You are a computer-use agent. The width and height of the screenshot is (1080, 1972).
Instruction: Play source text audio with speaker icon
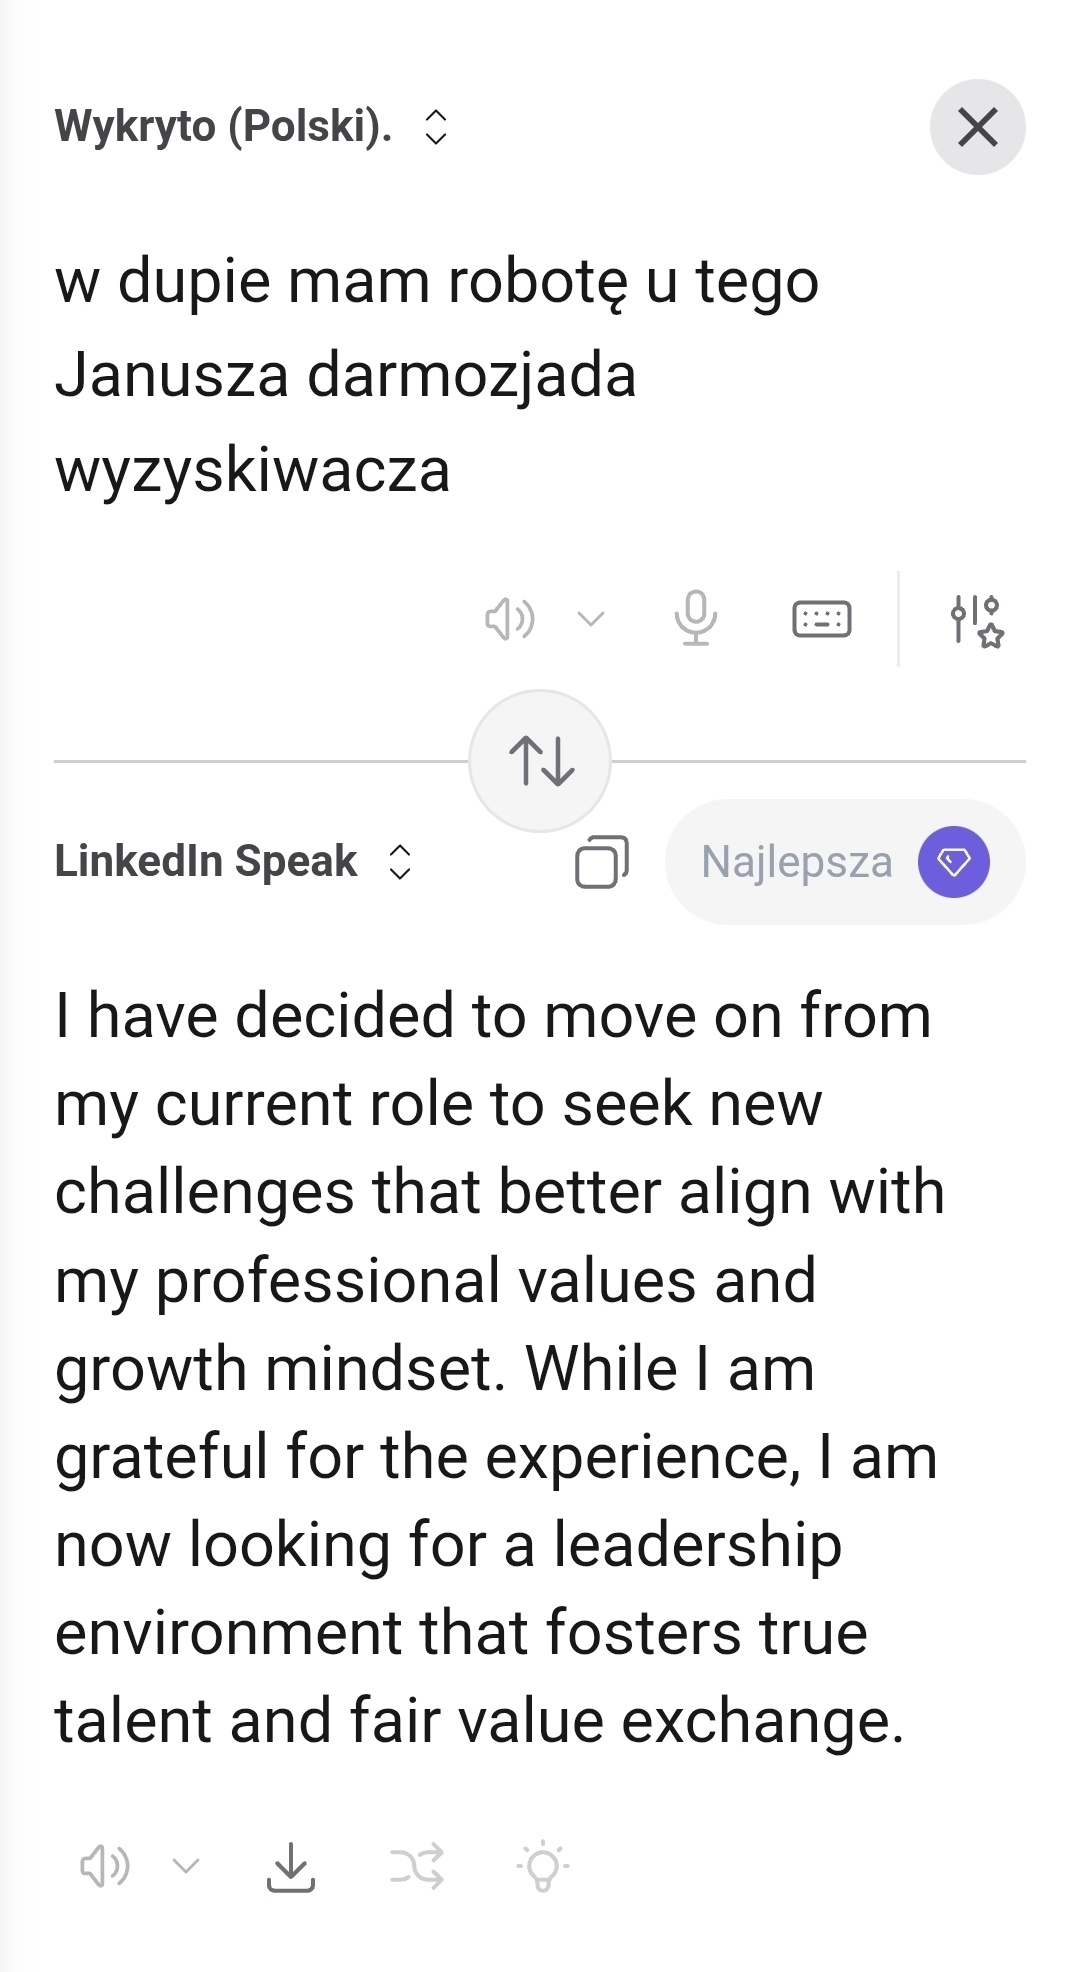(509, 619)
